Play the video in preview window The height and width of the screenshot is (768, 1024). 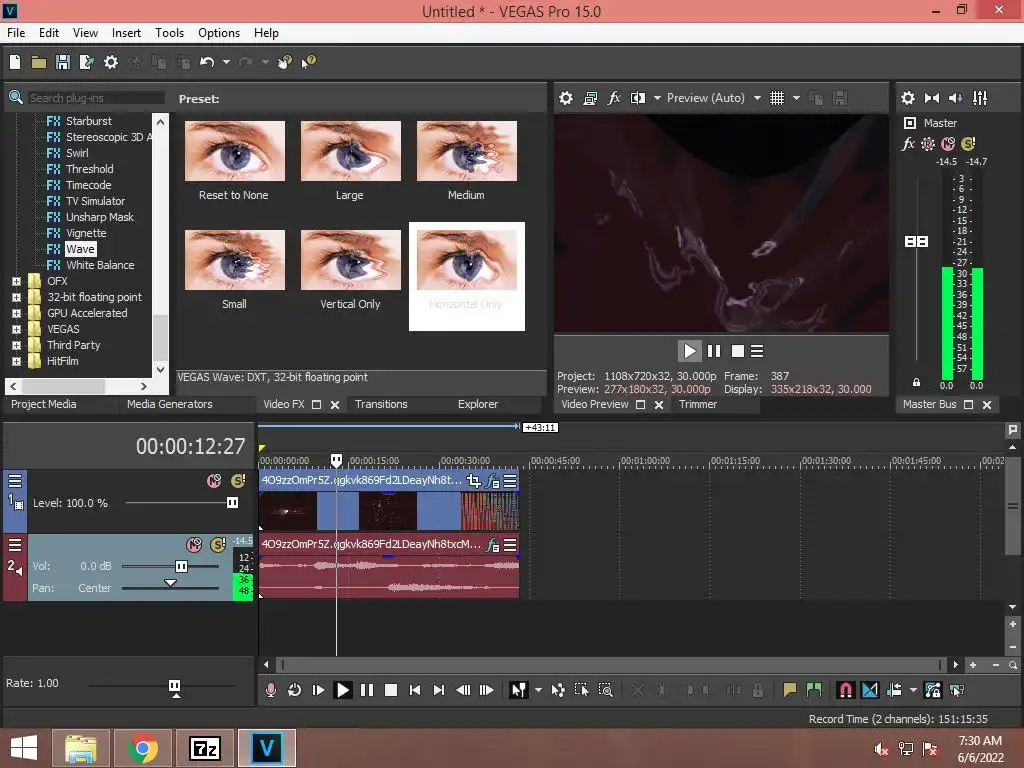coord(690,351)
